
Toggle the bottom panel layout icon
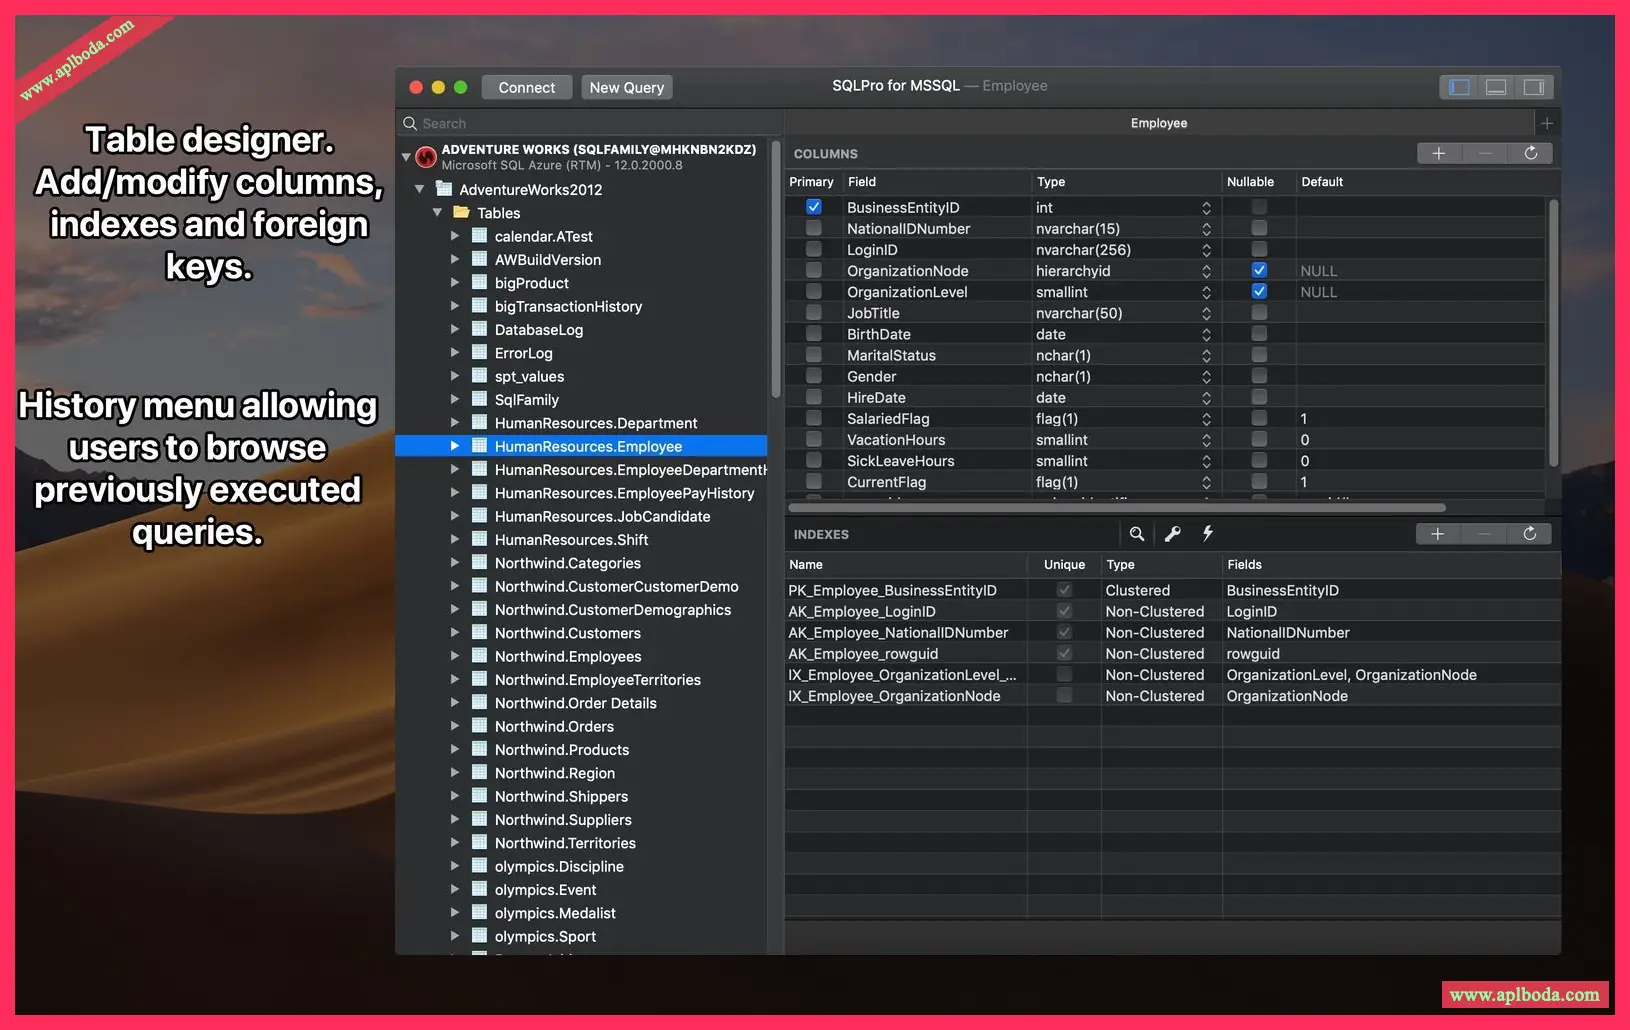[1496, 87]
